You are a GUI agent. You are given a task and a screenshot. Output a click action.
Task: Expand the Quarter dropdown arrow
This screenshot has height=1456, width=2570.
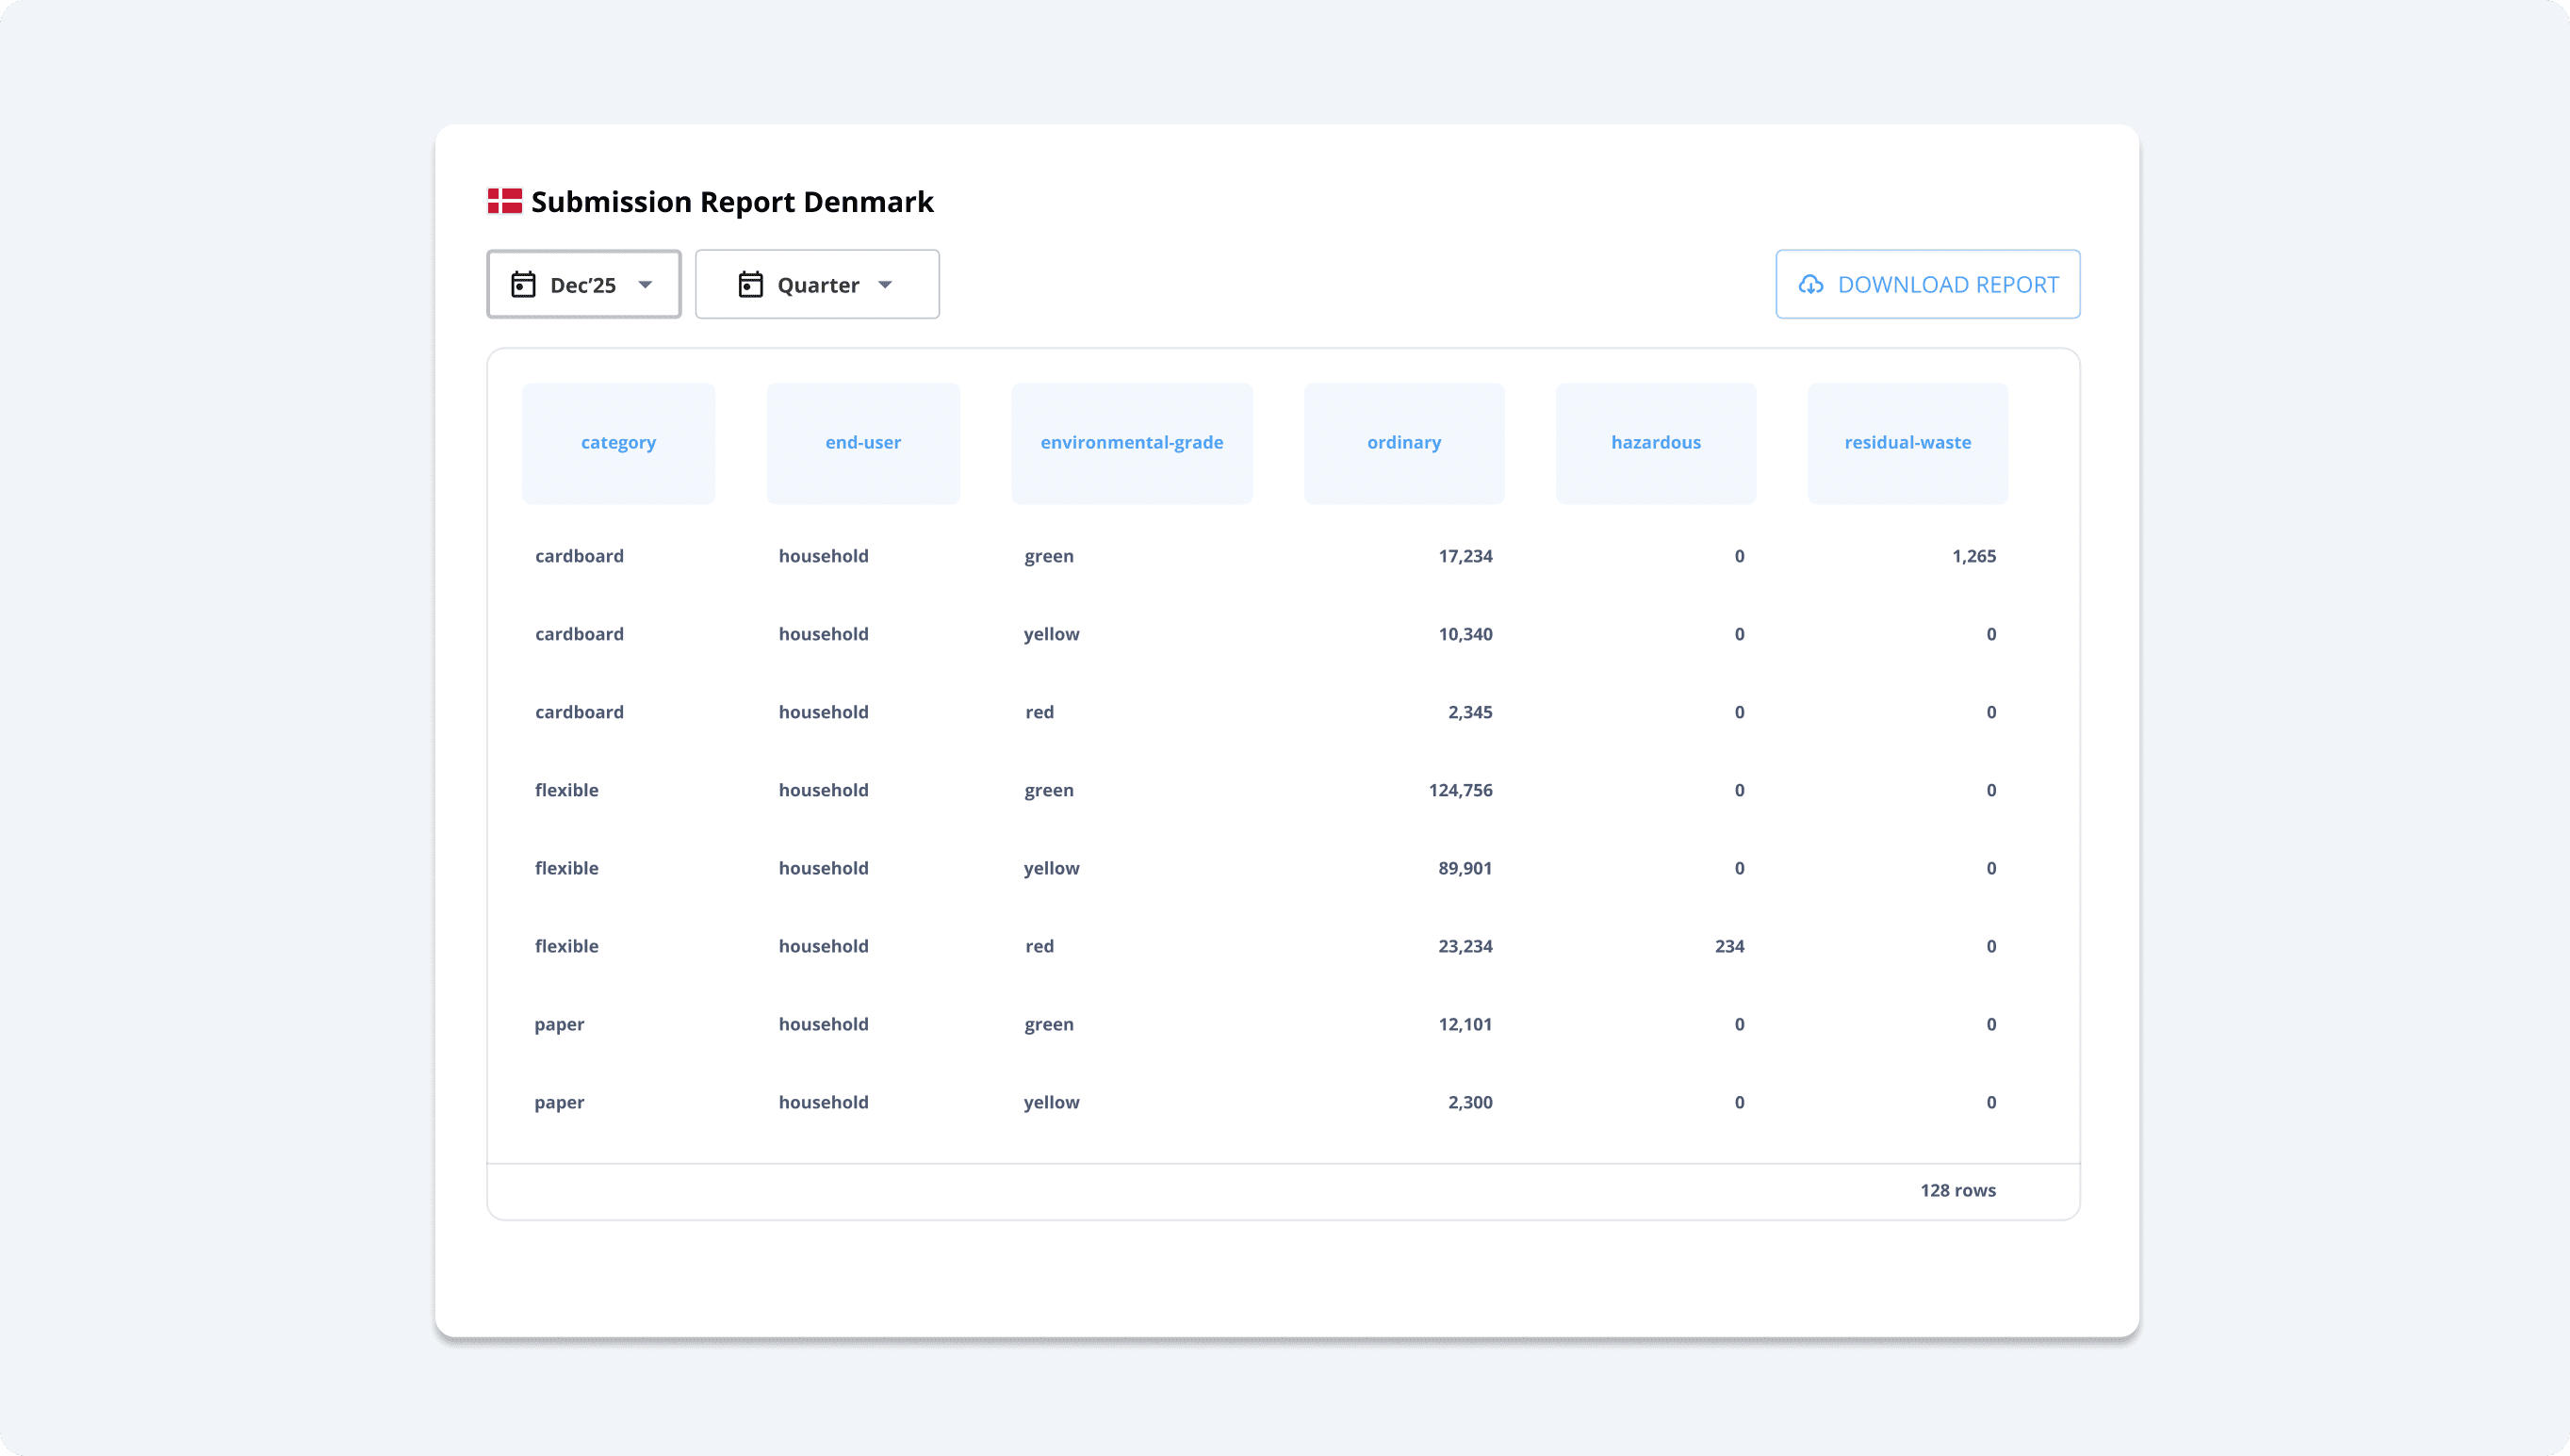(885, 285)
